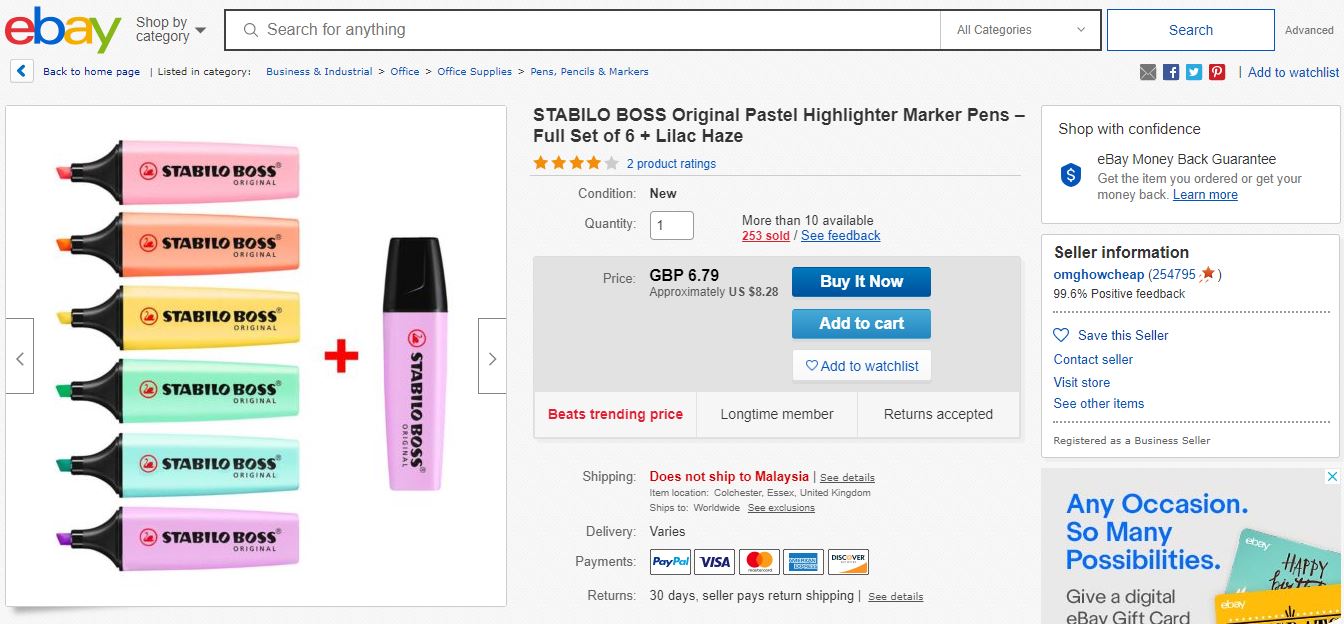Go to Business & Industrial breadcrumb
Screen dimensions: 1344x624
pyautogui.click(x=319, y=72)
